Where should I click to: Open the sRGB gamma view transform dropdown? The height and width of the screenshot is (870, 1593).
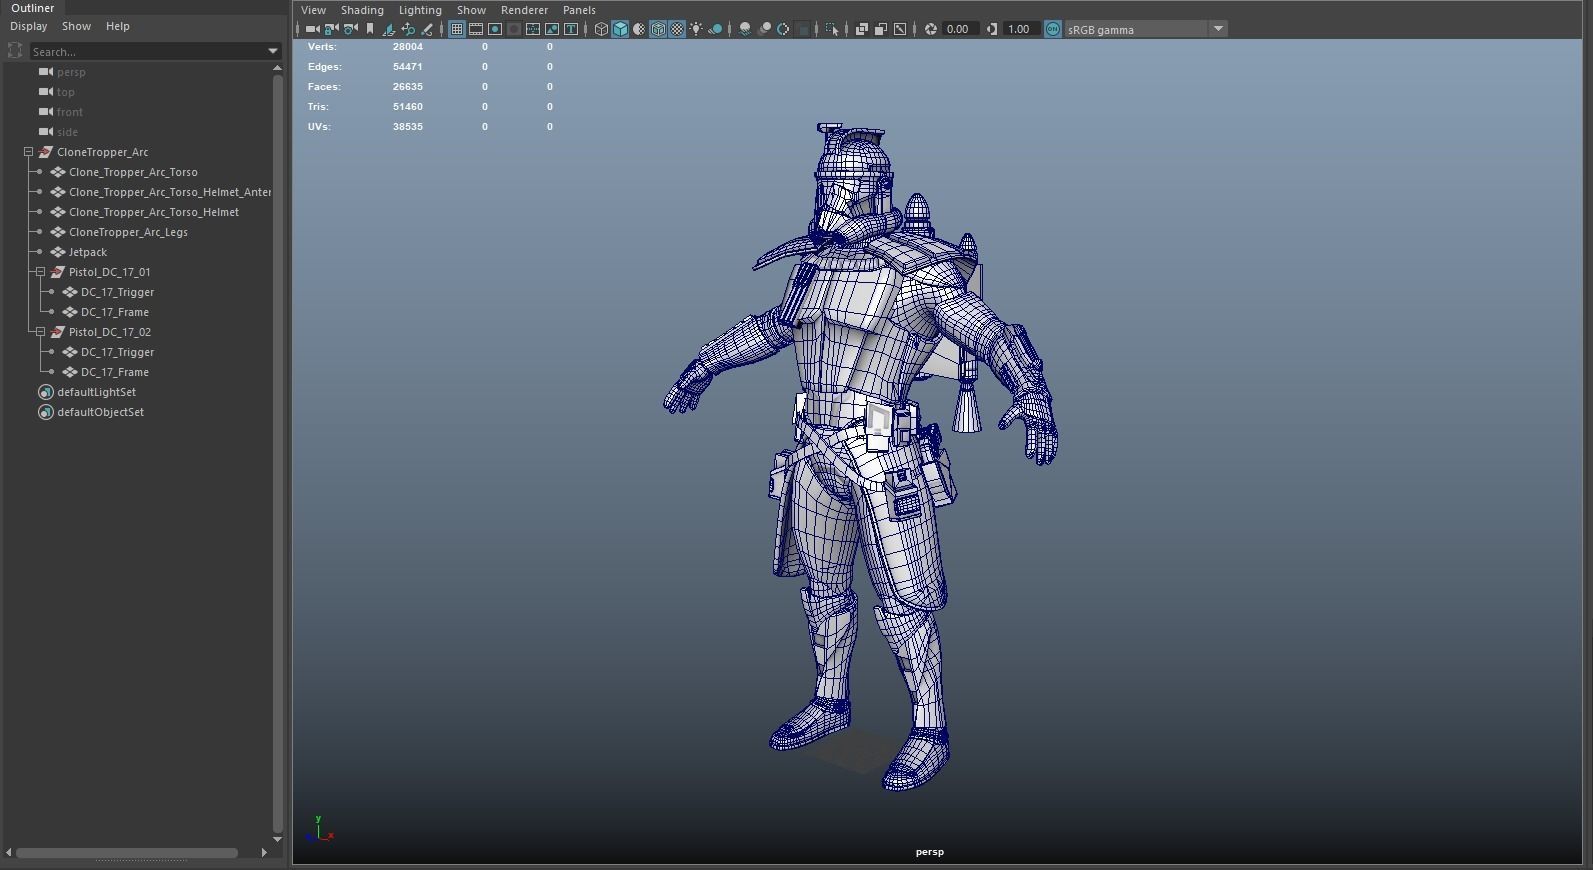click(1218, 29)
